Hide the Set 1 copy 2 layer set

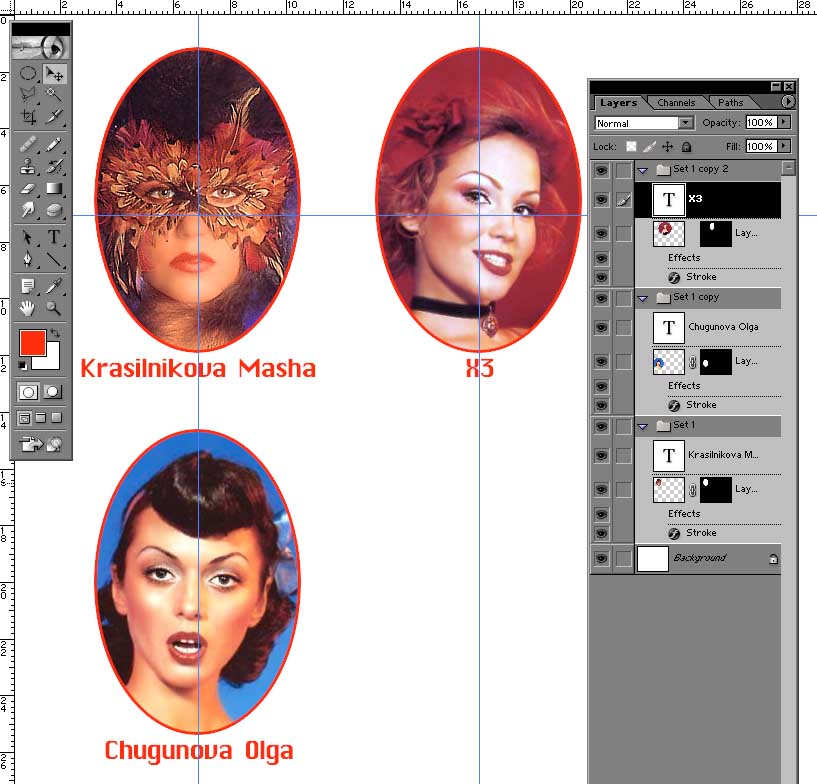(601, 170)
